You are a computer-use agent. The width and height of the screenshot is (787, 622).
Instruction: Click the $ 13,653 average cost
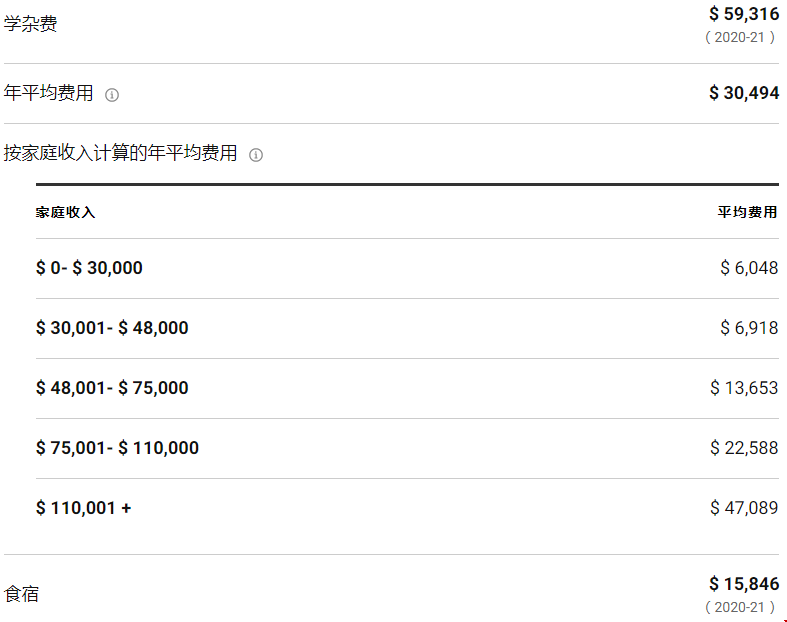click(744, 388)
